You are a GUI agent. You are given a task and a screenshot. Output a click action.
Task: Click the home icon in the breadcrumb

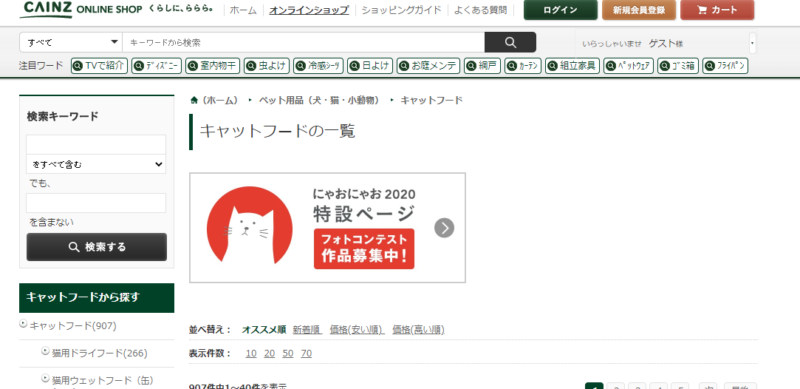point(194,100)
